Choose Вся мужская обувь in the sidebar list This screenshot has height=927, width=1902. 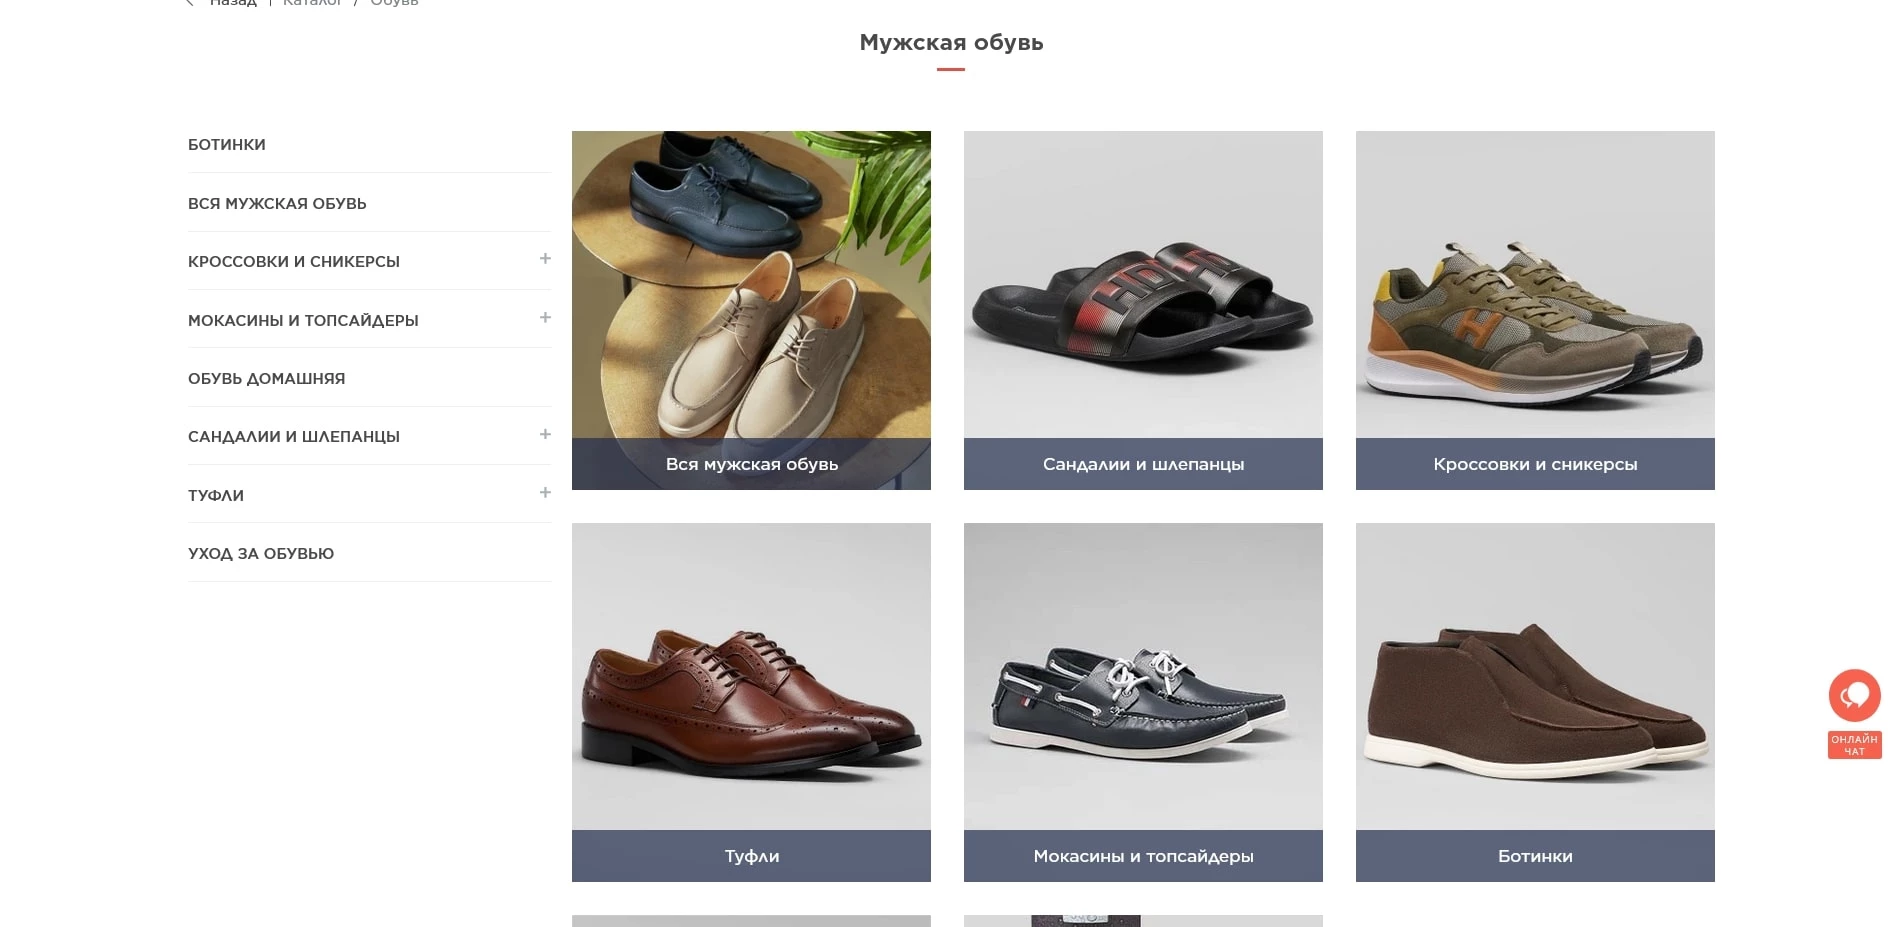coord(277,204)
